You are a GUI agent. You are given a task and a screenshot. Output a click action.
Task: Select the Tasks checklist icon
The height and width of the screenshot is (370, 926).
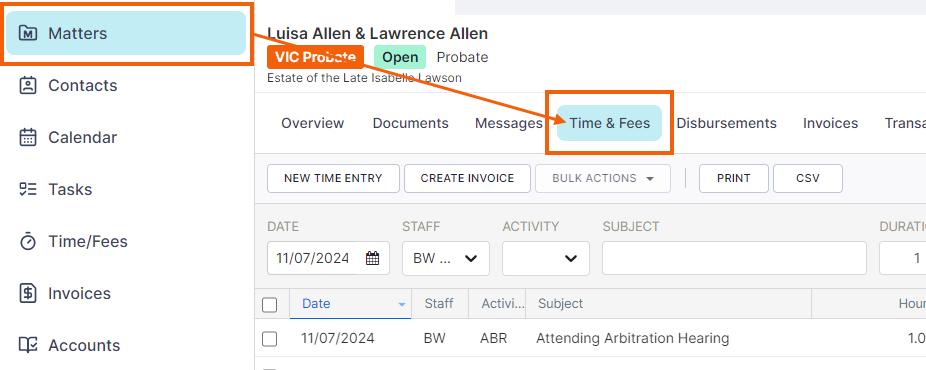point(28,189)
